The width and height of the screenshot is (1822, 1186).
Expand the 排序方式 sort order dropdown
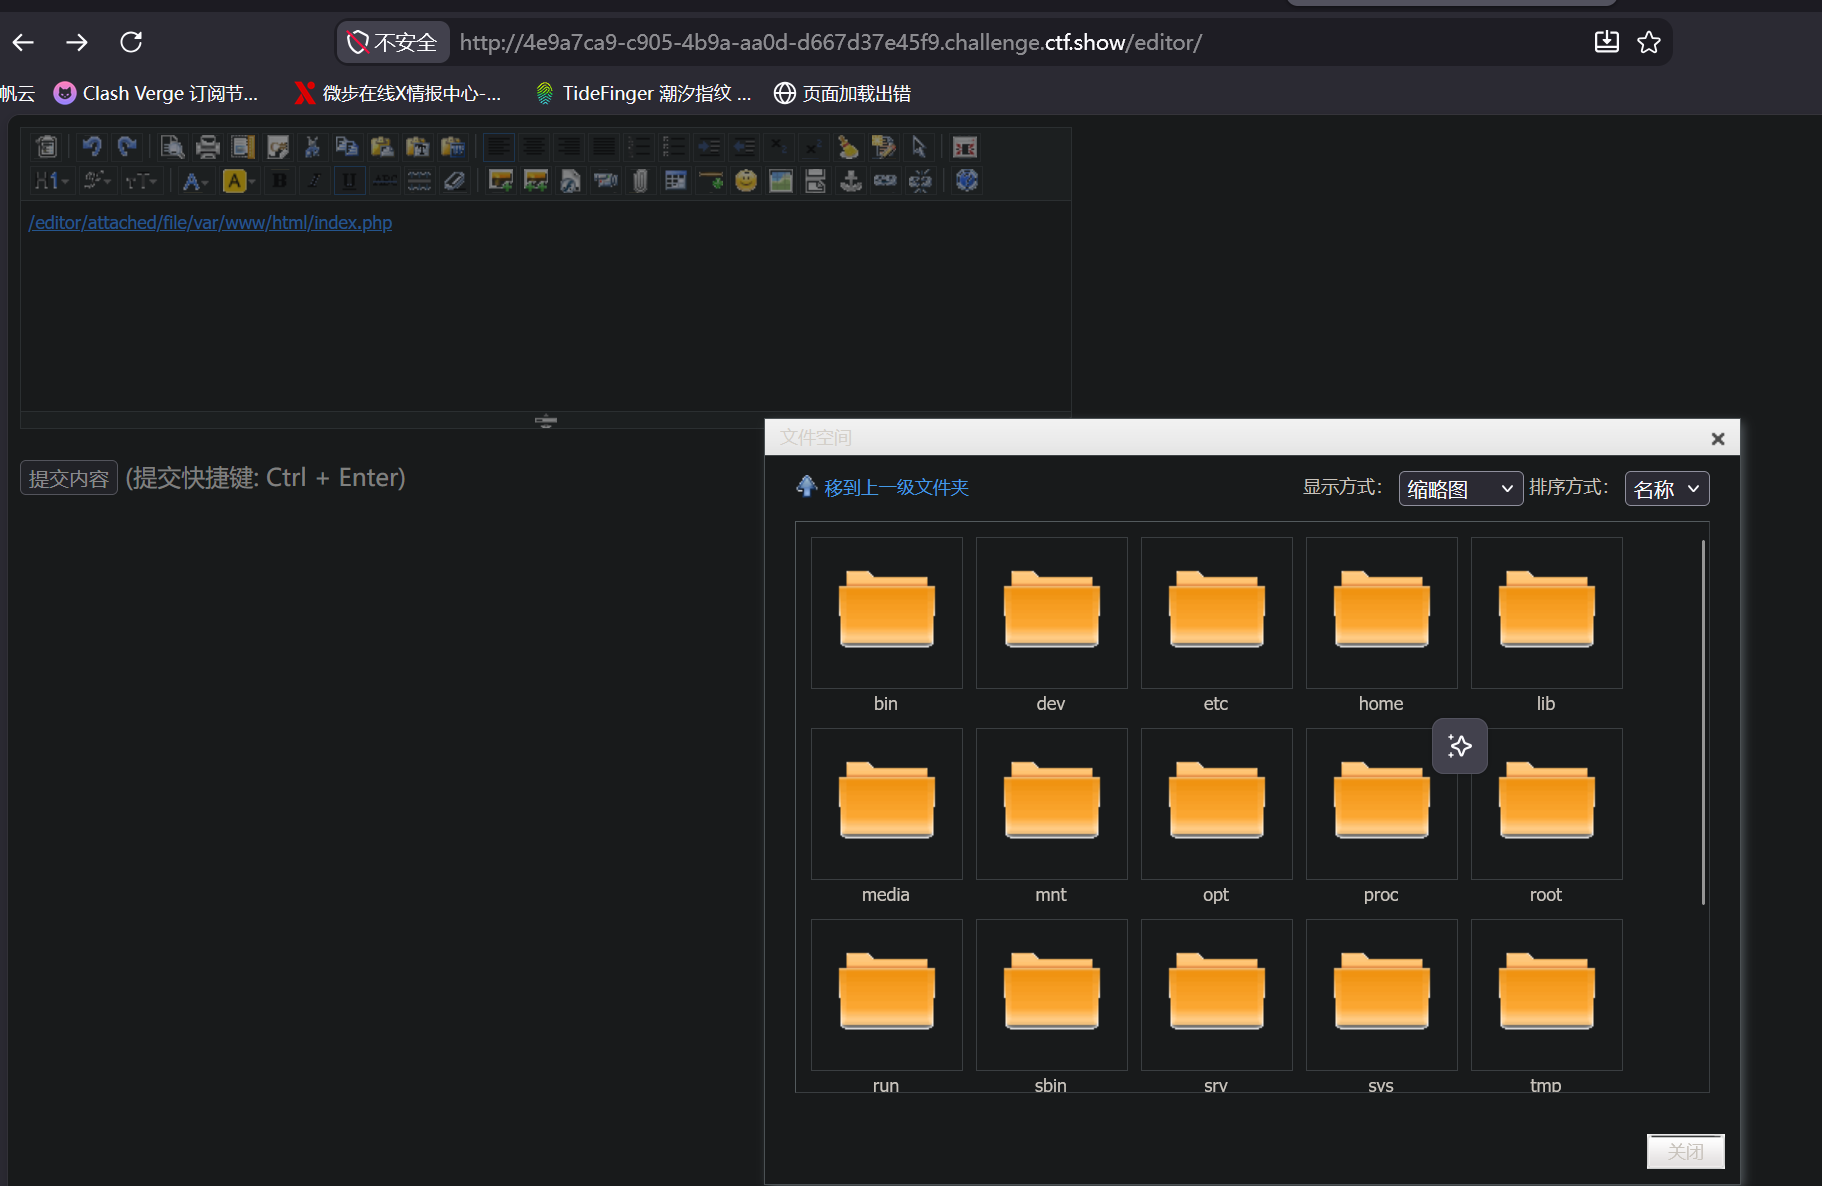(x=1667, y=489)
